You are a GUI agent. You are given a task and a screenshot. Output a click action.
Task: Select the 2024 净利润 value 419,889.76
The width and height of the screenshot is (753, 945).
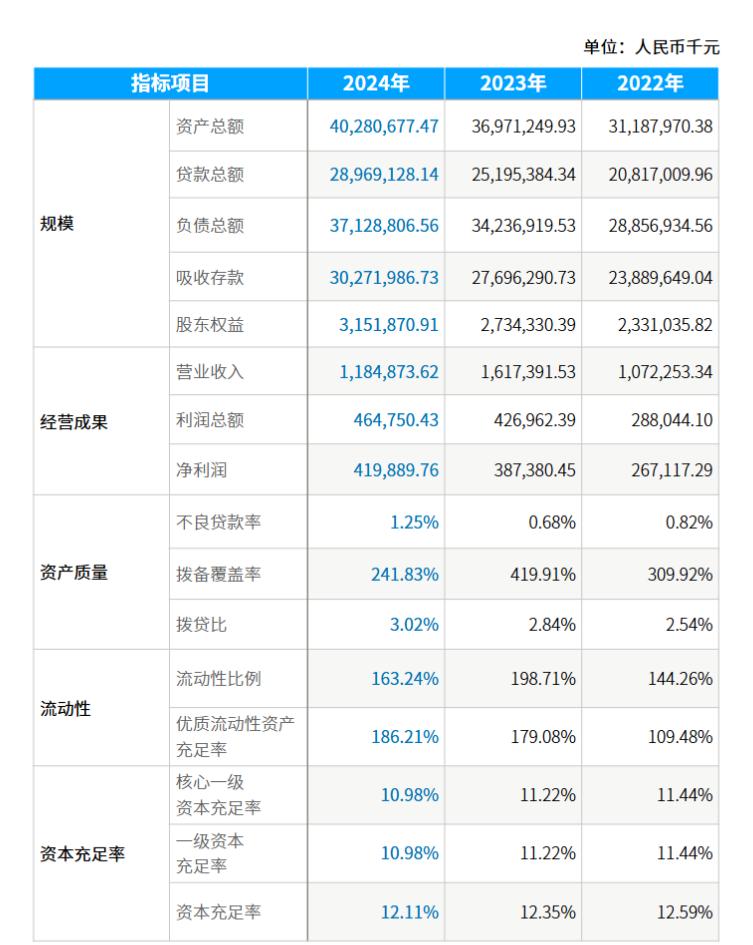click(x=396, y=469)
